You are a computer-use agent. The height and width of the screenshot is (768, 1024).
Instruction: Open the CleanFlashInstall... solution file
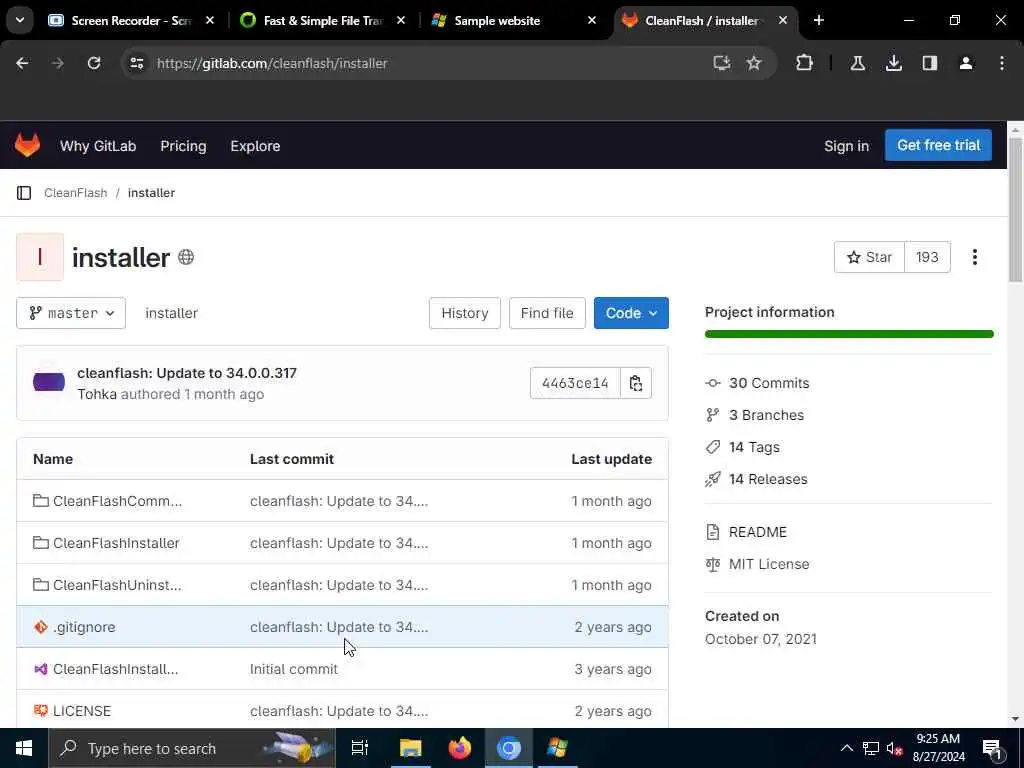coord(116,669)
